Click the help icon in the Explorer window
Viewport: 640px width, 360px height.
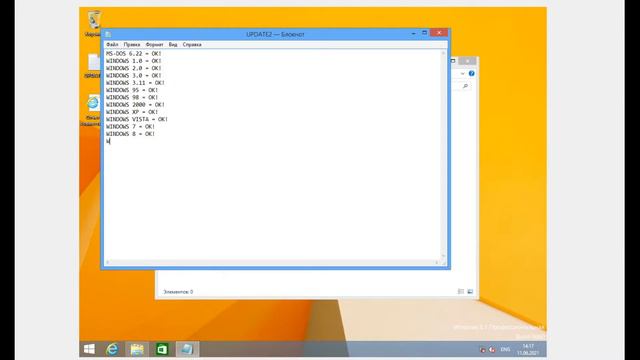click(471, 73)
